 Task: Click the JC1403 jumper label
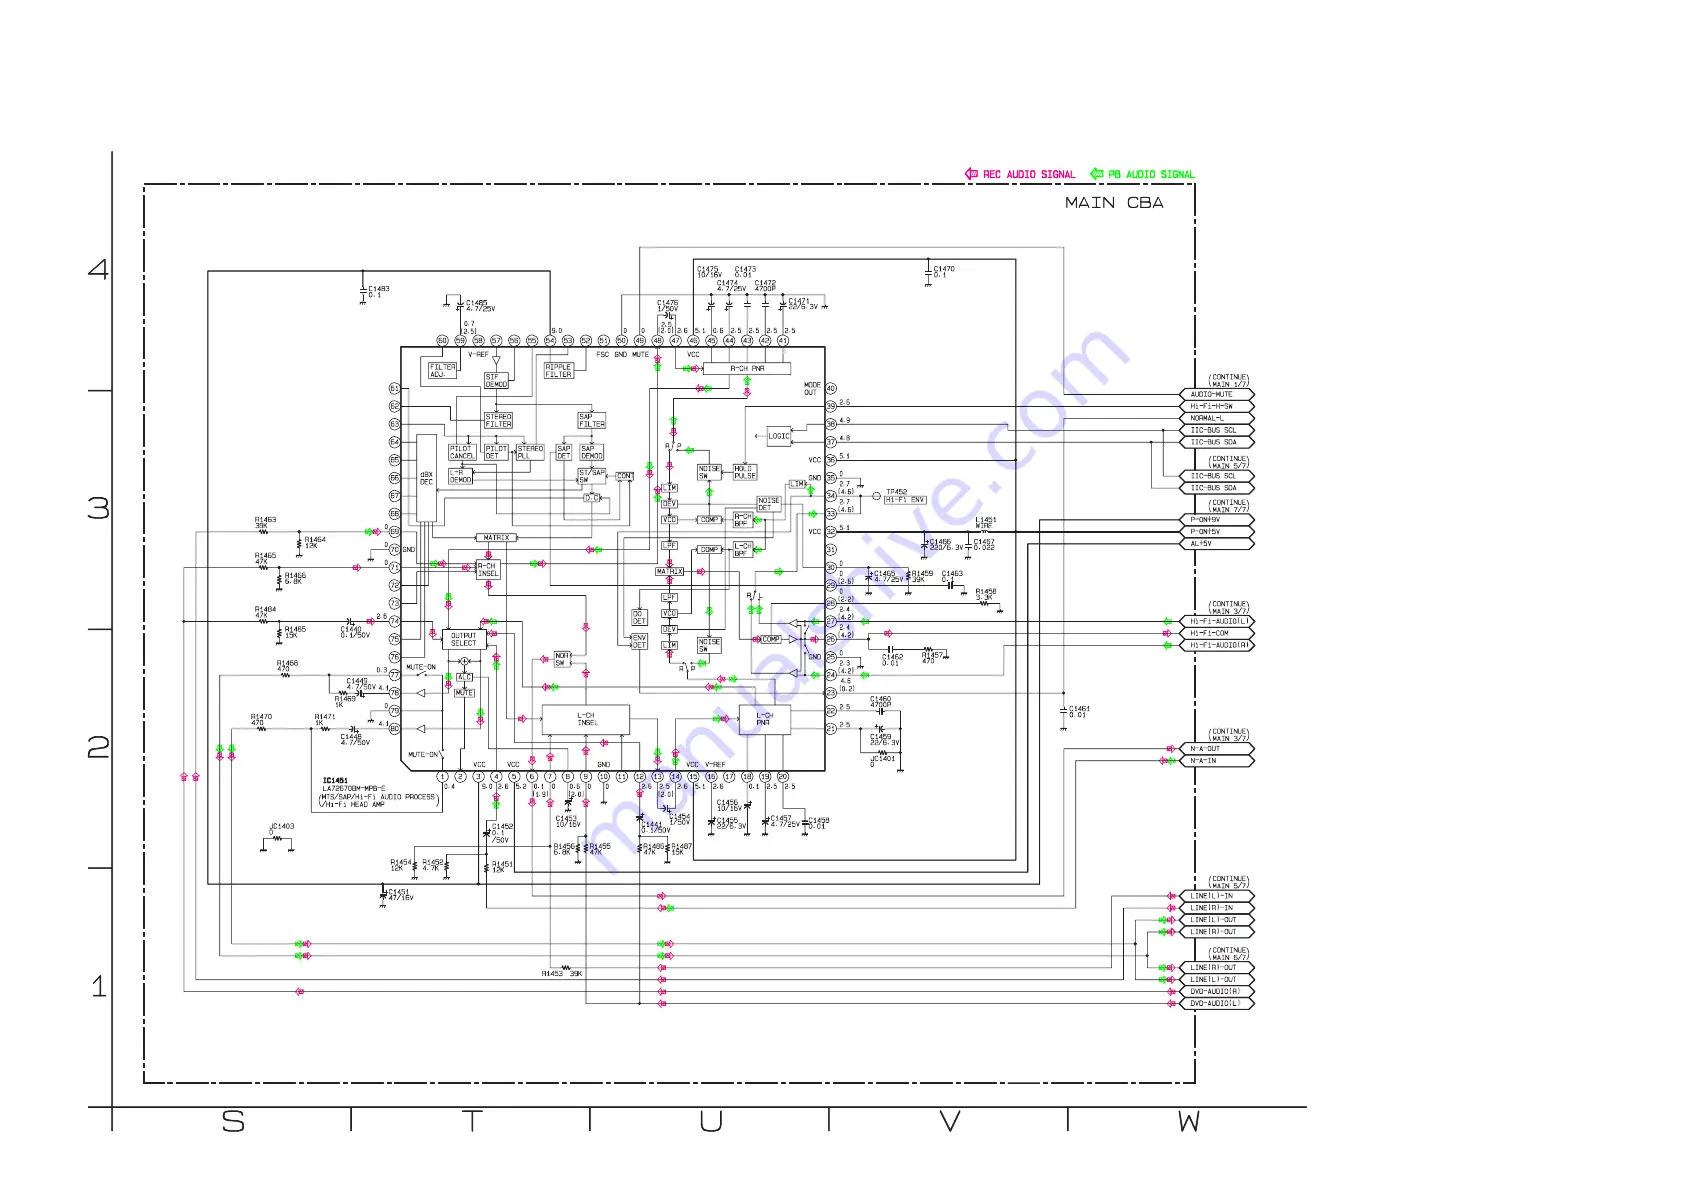(x=282, y=828)
